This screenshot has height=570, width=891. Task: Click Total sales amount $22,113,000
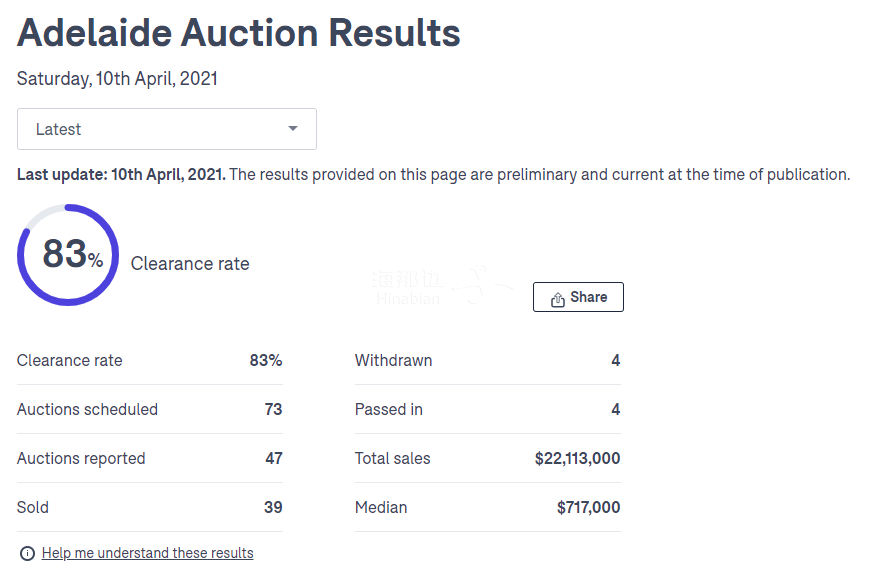577,458
